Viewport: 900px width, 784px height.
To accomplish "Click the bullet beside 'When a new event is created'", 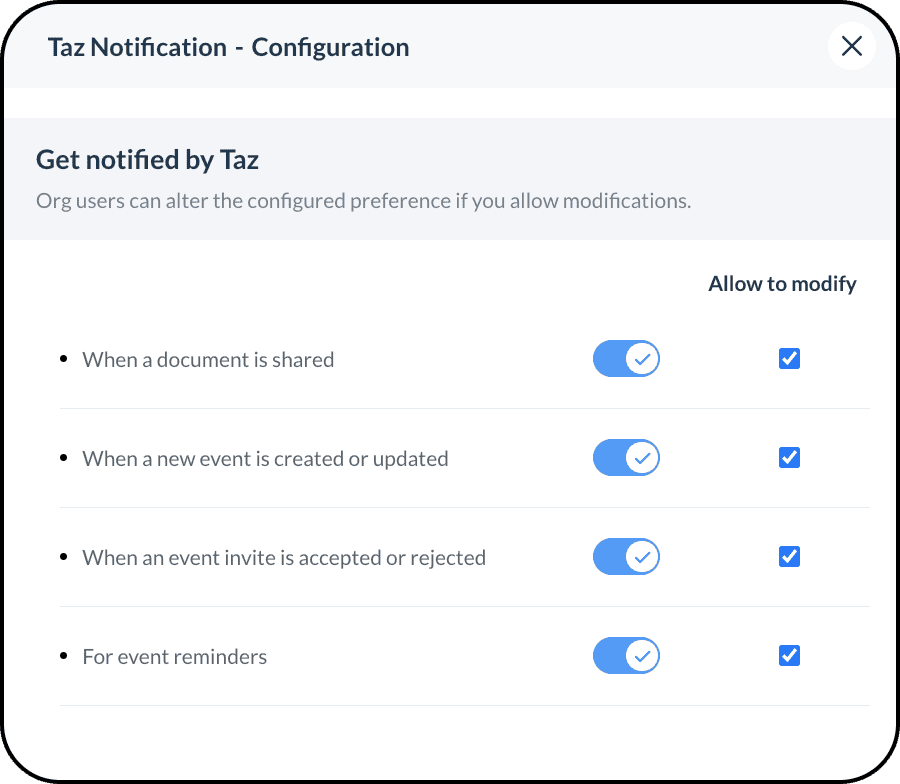I will (x=65, y=457).
